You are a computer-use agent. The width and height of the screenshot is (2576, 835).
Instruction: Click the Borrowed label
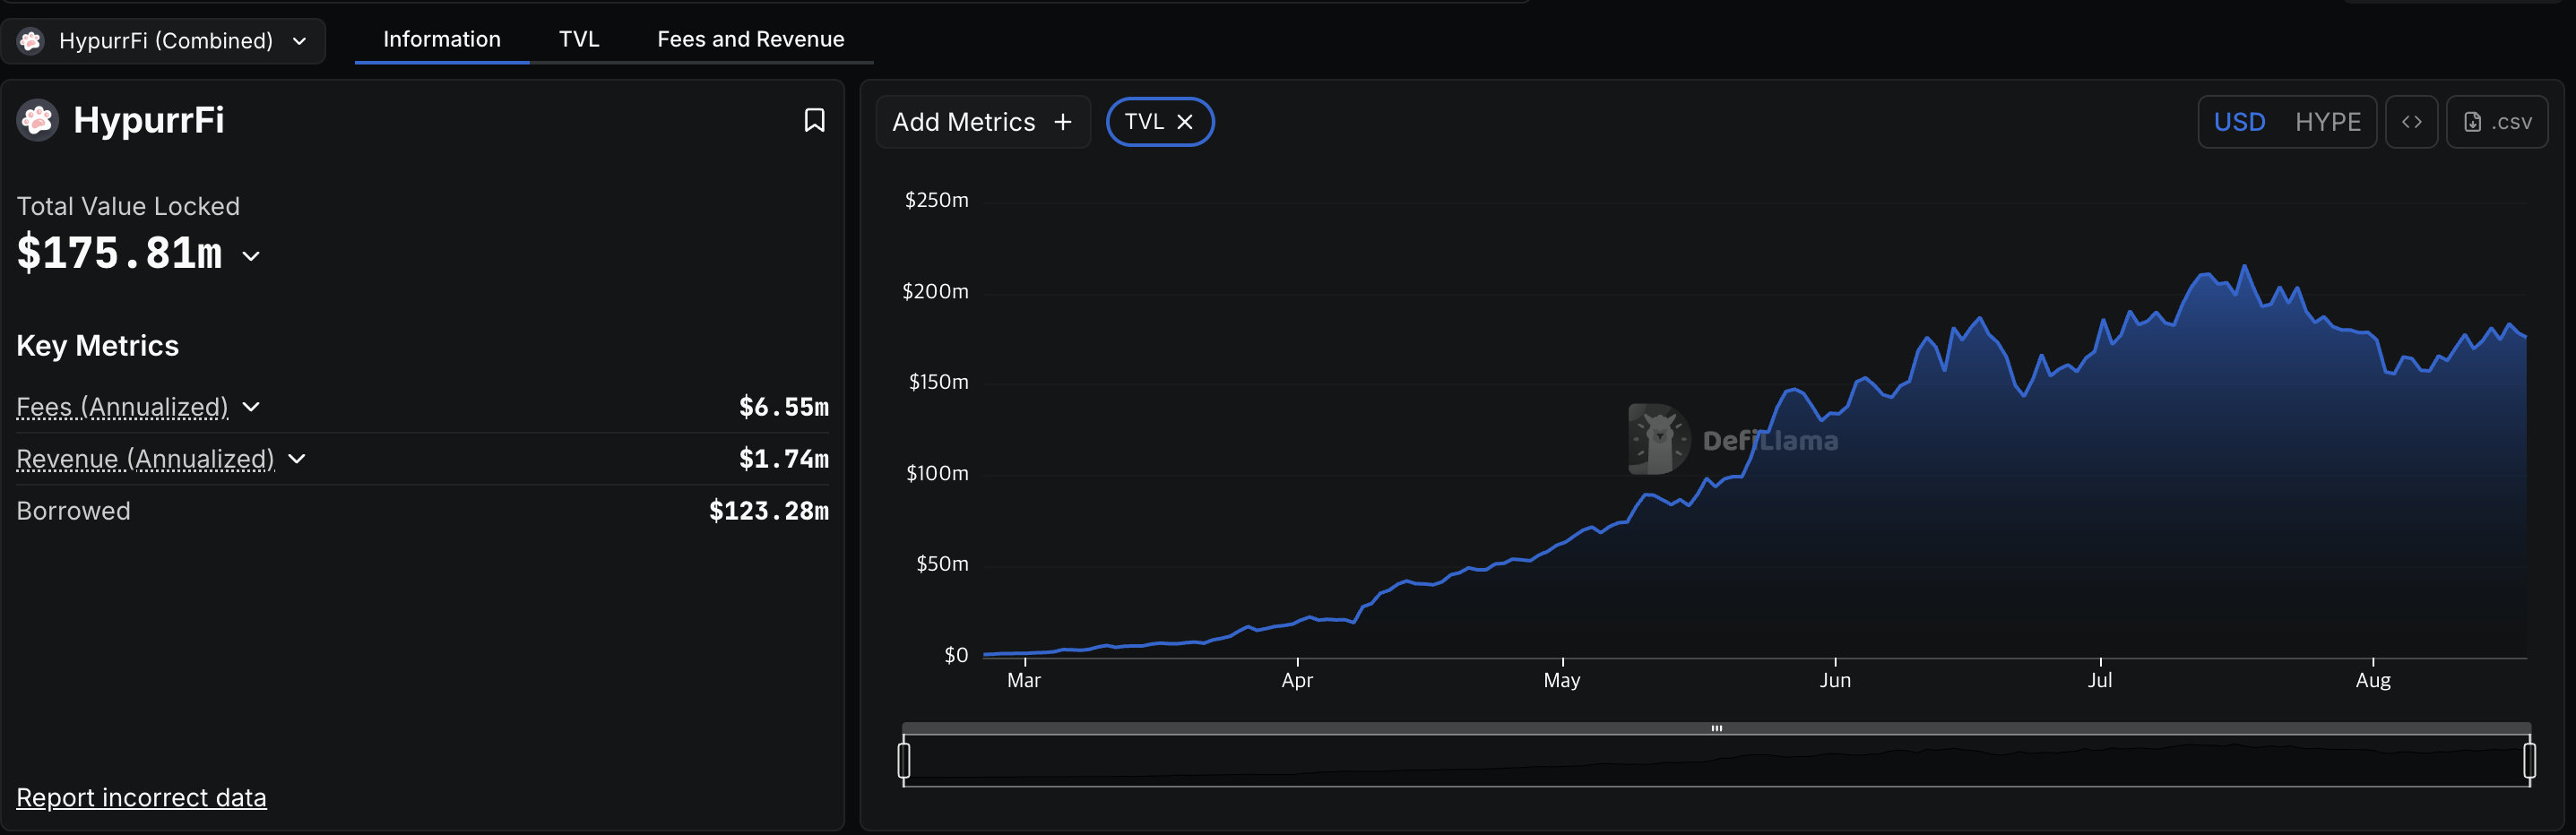pos(74,511)
